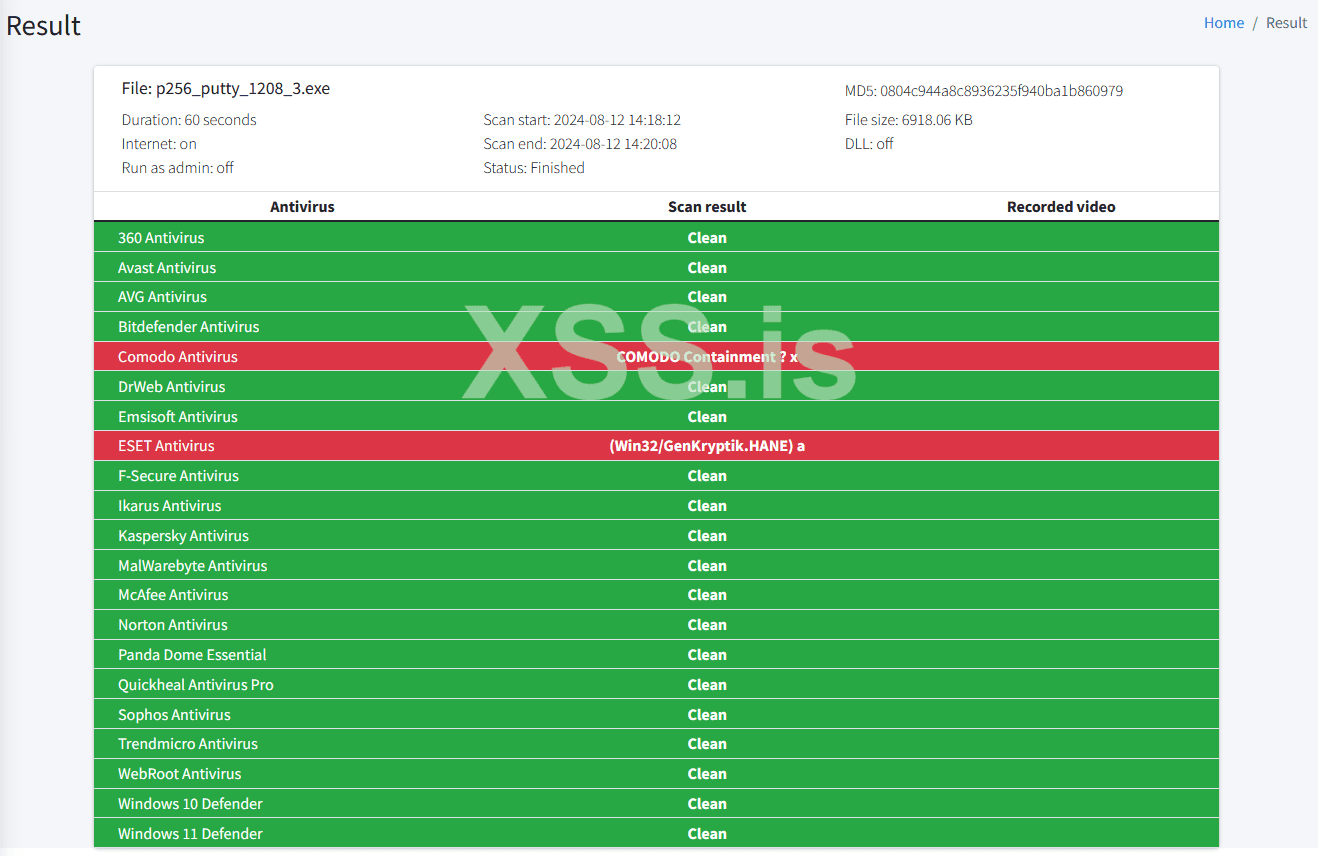Click the Clean result for WebRoot Antivirus

point(707,774)
